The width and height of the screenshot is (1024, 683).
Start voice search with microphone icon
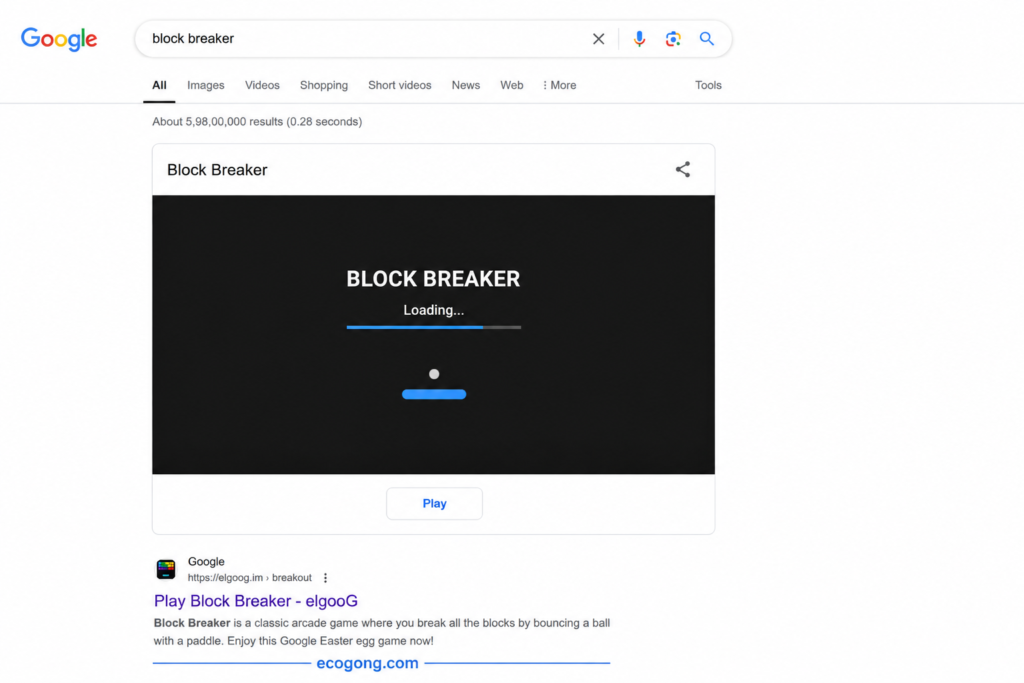pyautogui.click(x=639, y=39)
